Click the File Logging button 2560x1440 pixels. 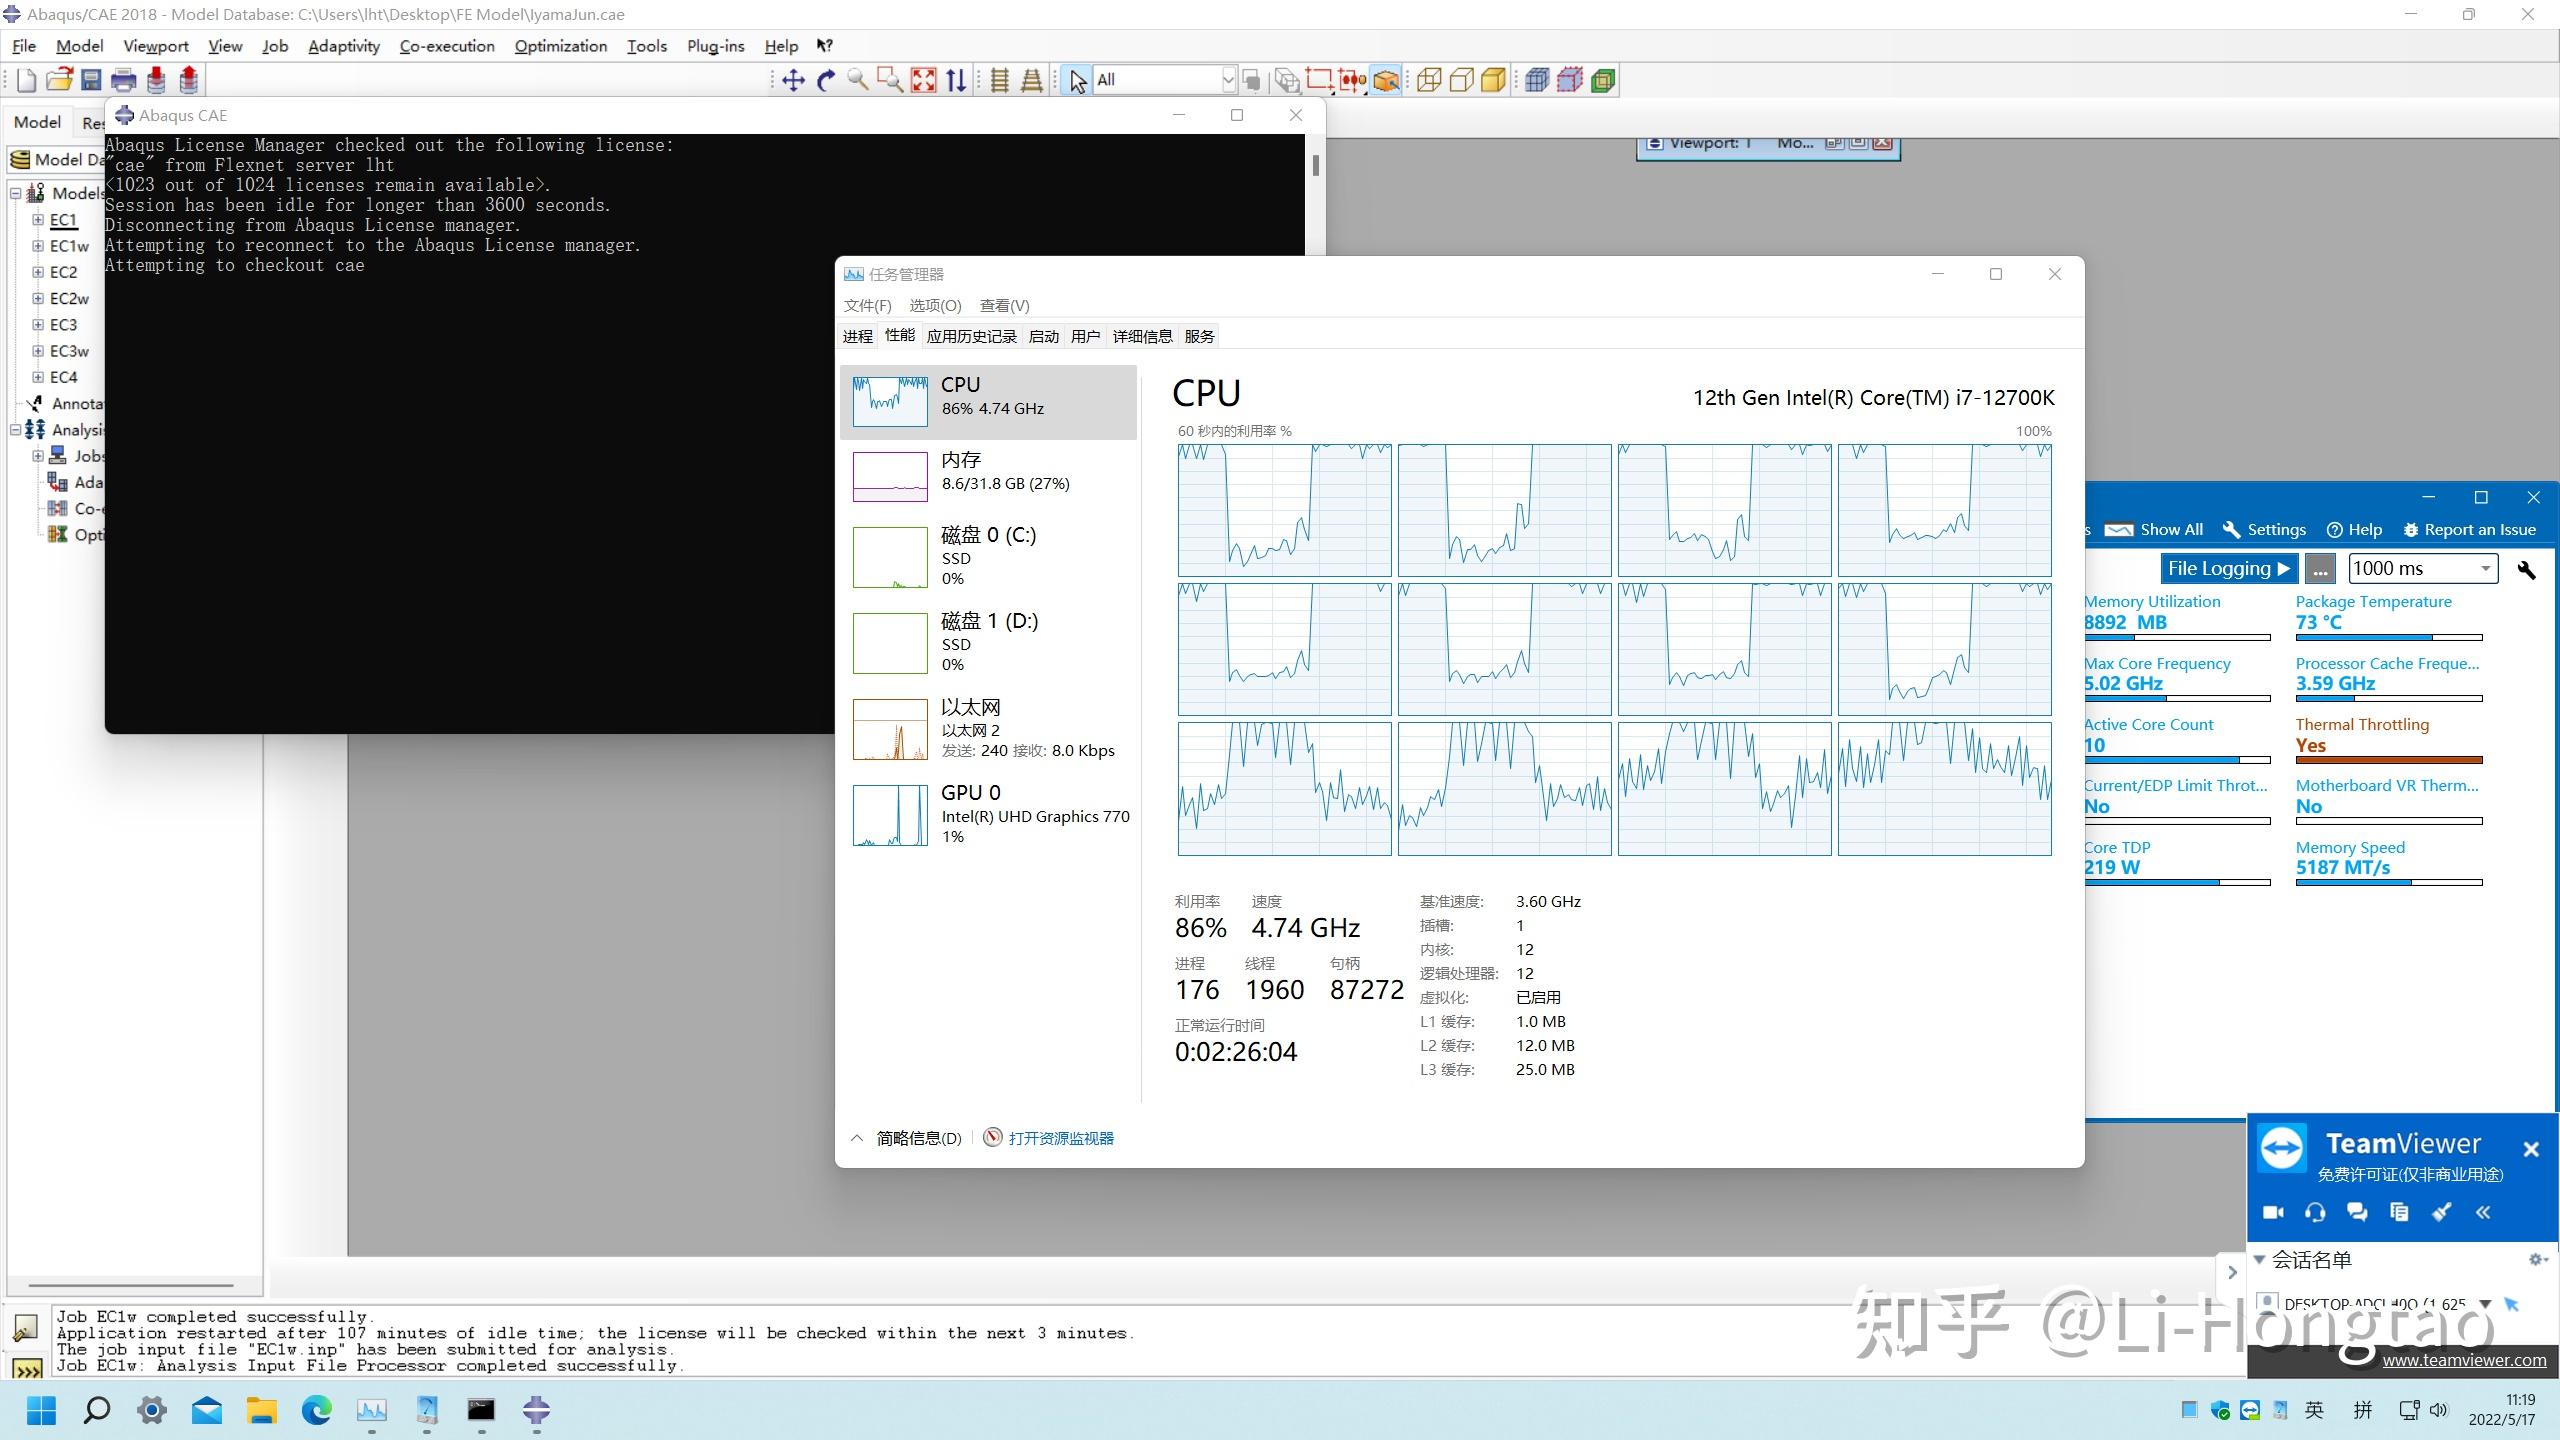coord(2229,569)
